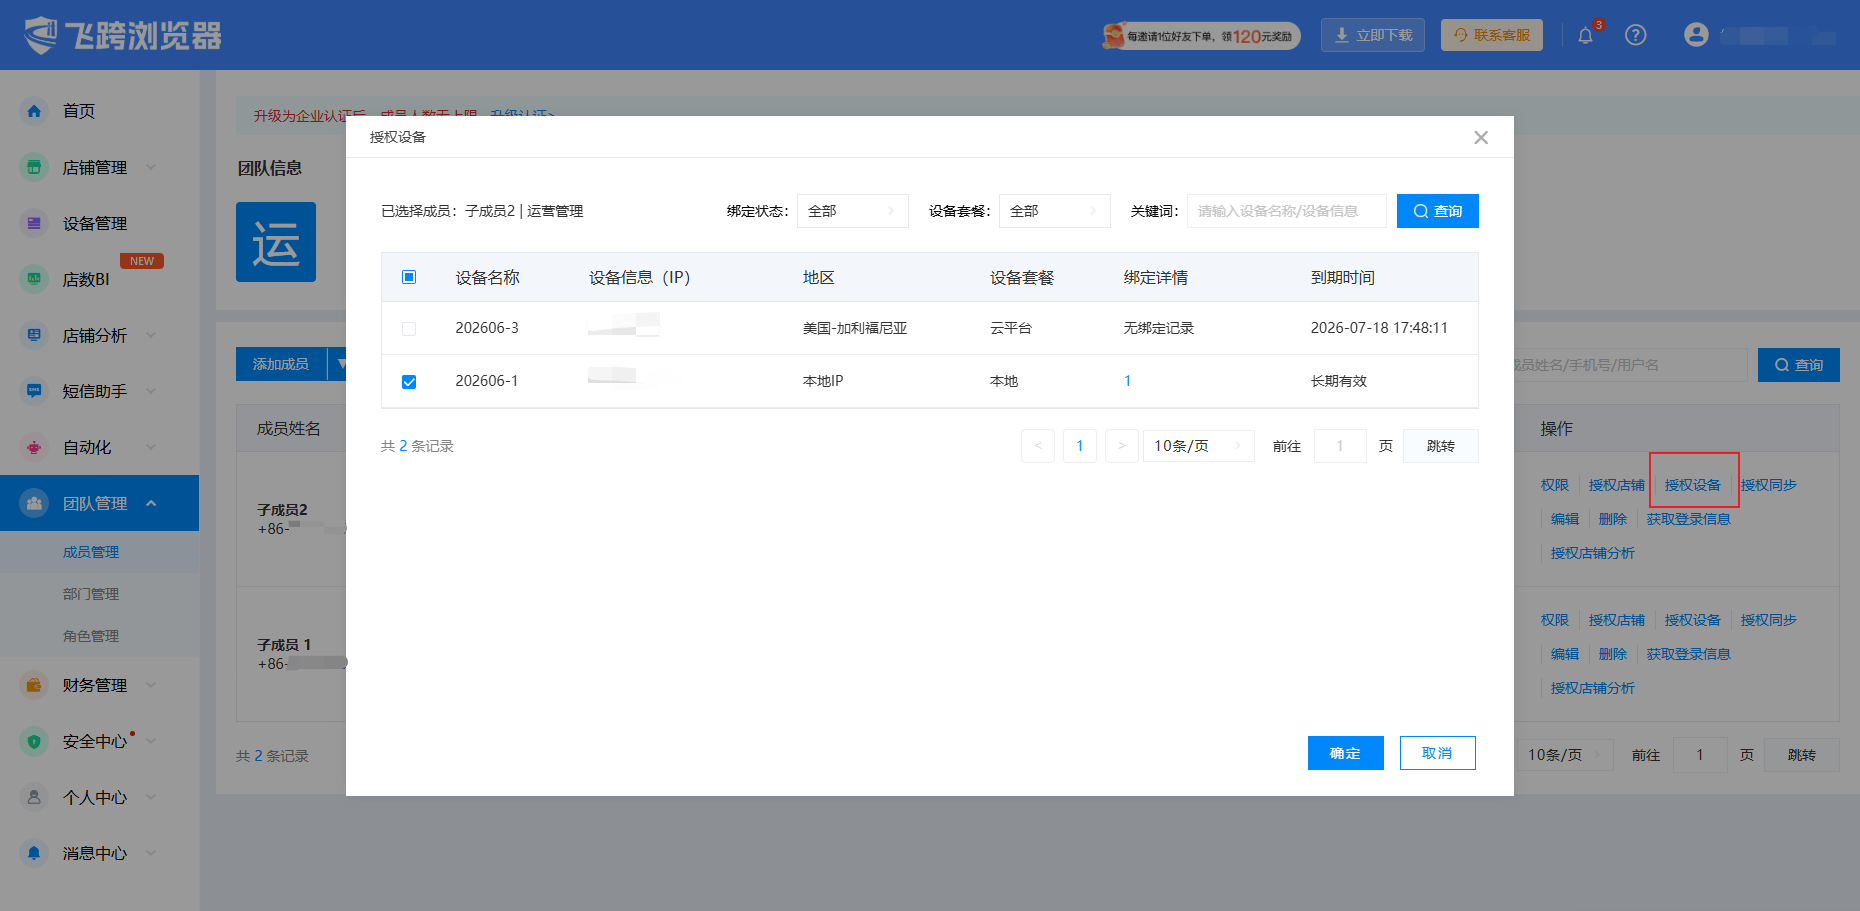Open 店数BI in sidebar

[86, 279]
